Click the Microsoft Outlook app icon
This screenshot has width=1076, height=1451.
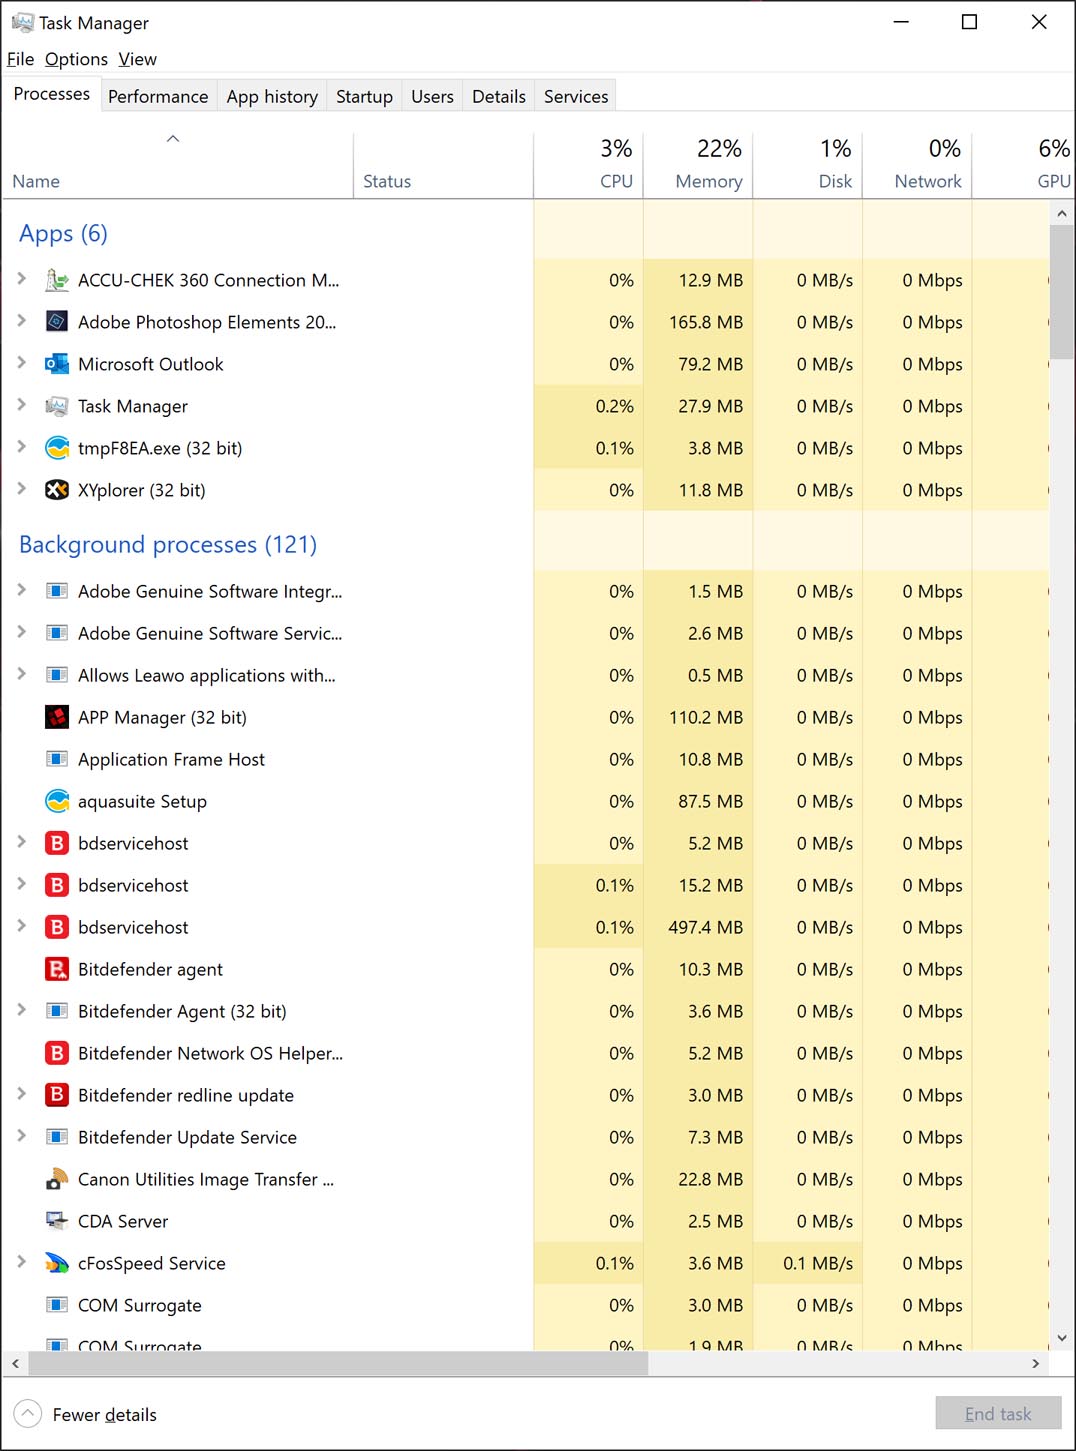tap(57, 364)
